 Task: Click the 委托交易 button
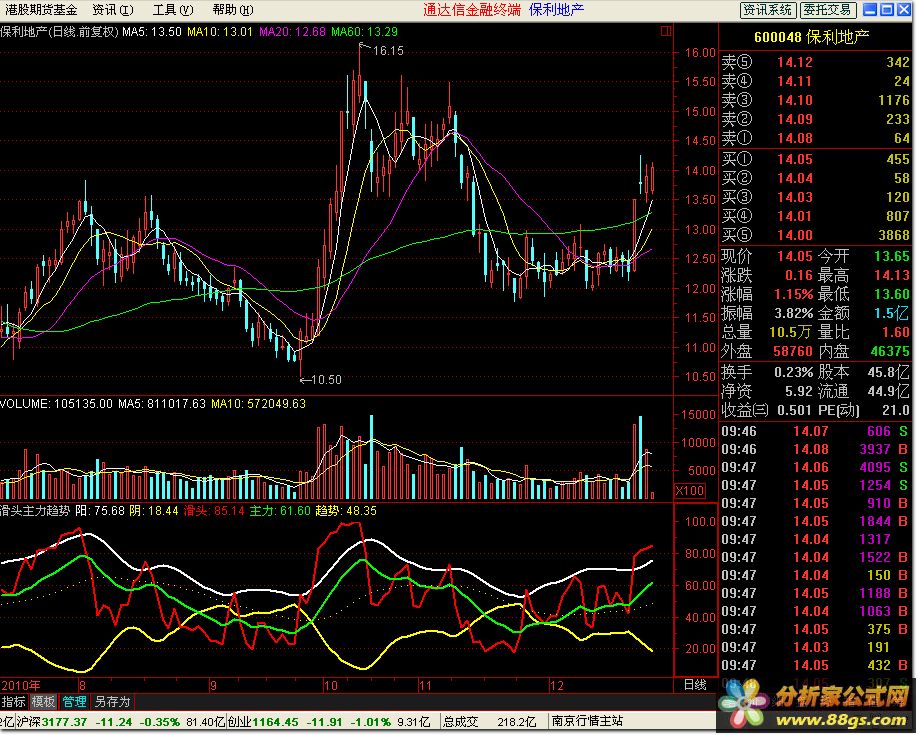827,10
